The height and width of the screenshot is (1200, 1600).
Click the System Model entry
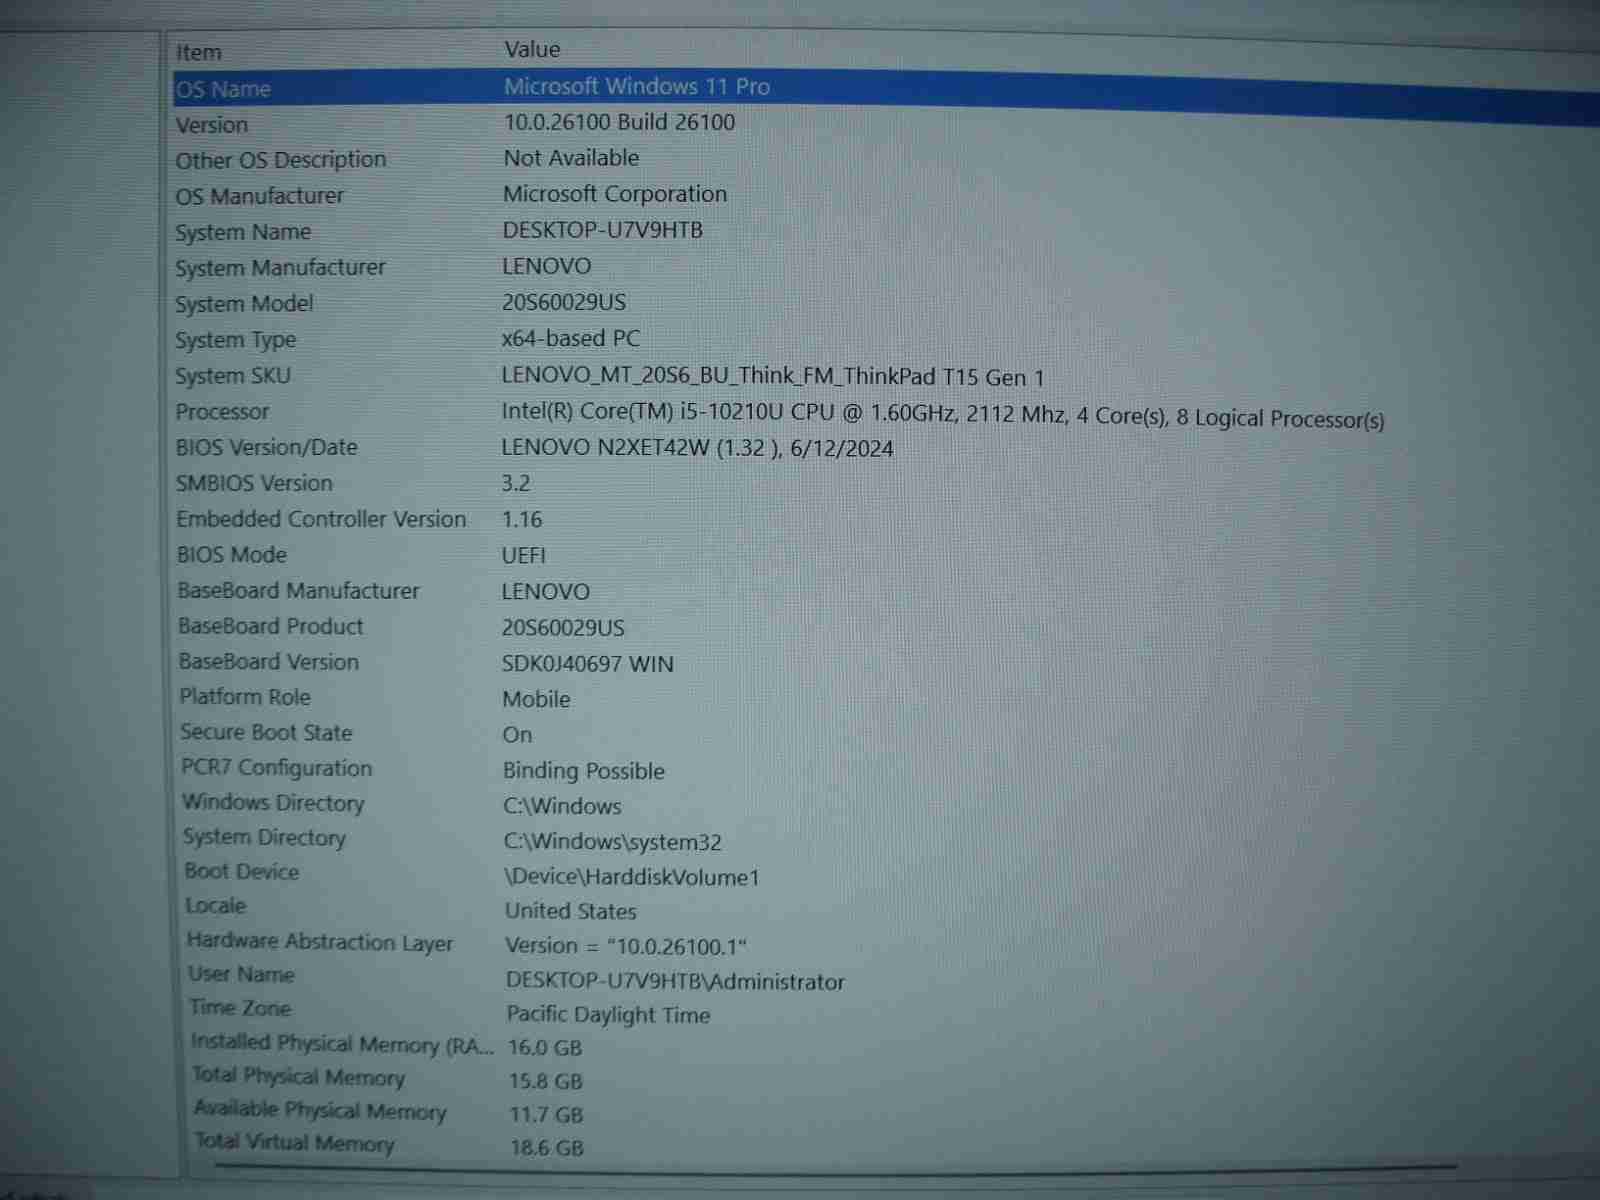click(x=244, y=304)
